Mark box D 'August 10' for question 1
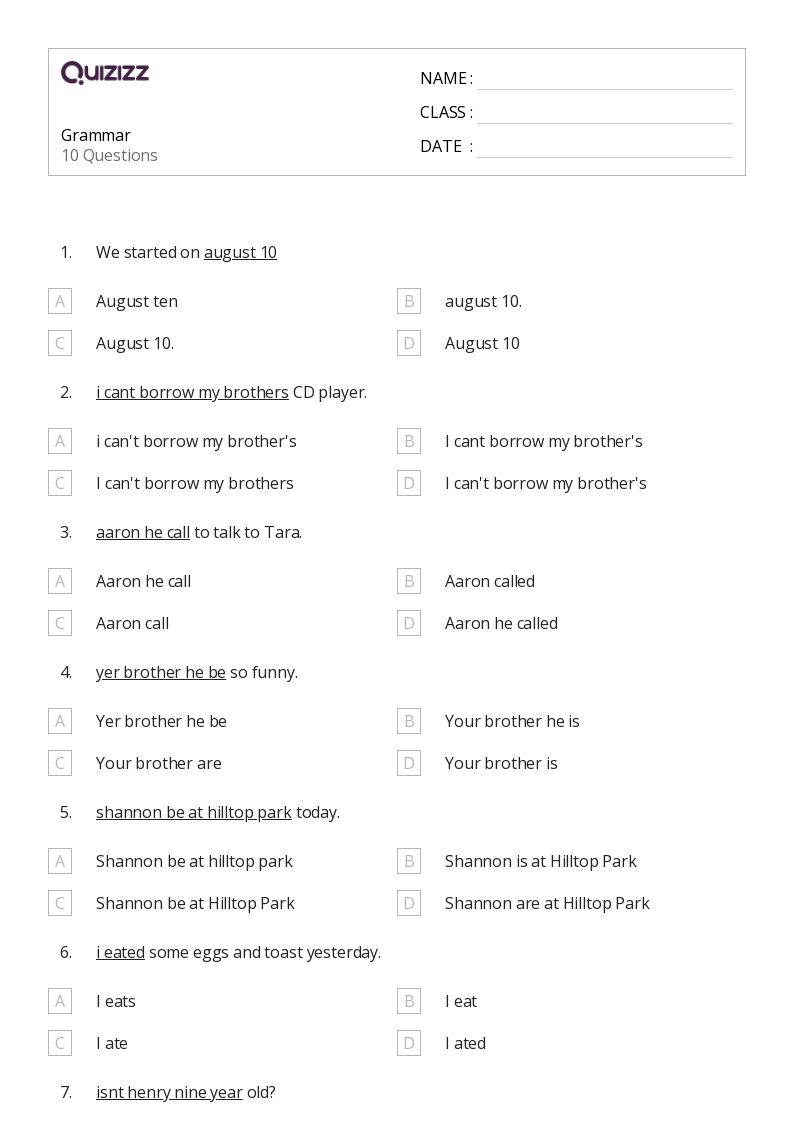794x1123 pixels. click(409, 343)
